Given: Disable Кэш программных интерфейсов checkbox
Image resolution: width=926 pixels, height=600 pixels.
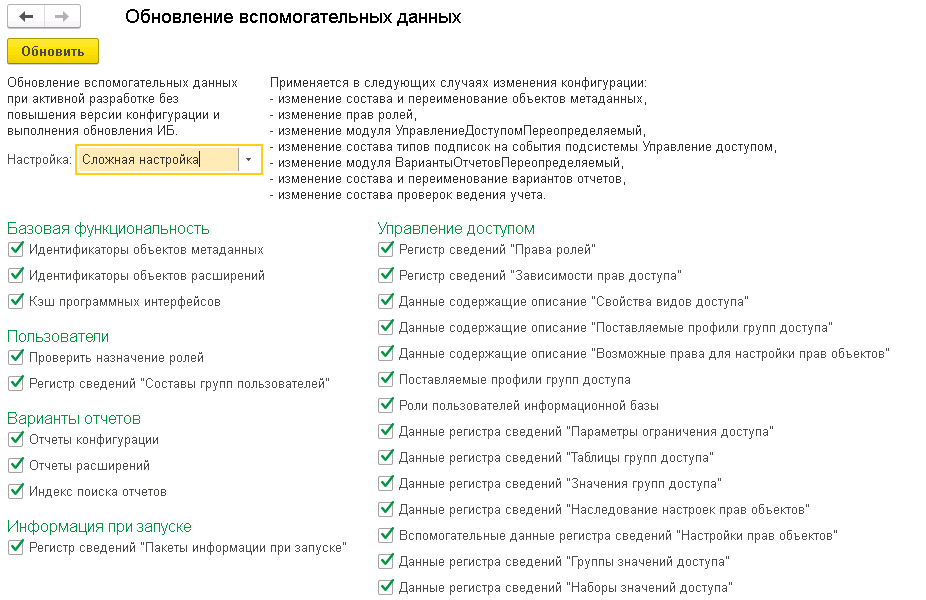Looking at the screenshot, I should click(x=16, y=301).
